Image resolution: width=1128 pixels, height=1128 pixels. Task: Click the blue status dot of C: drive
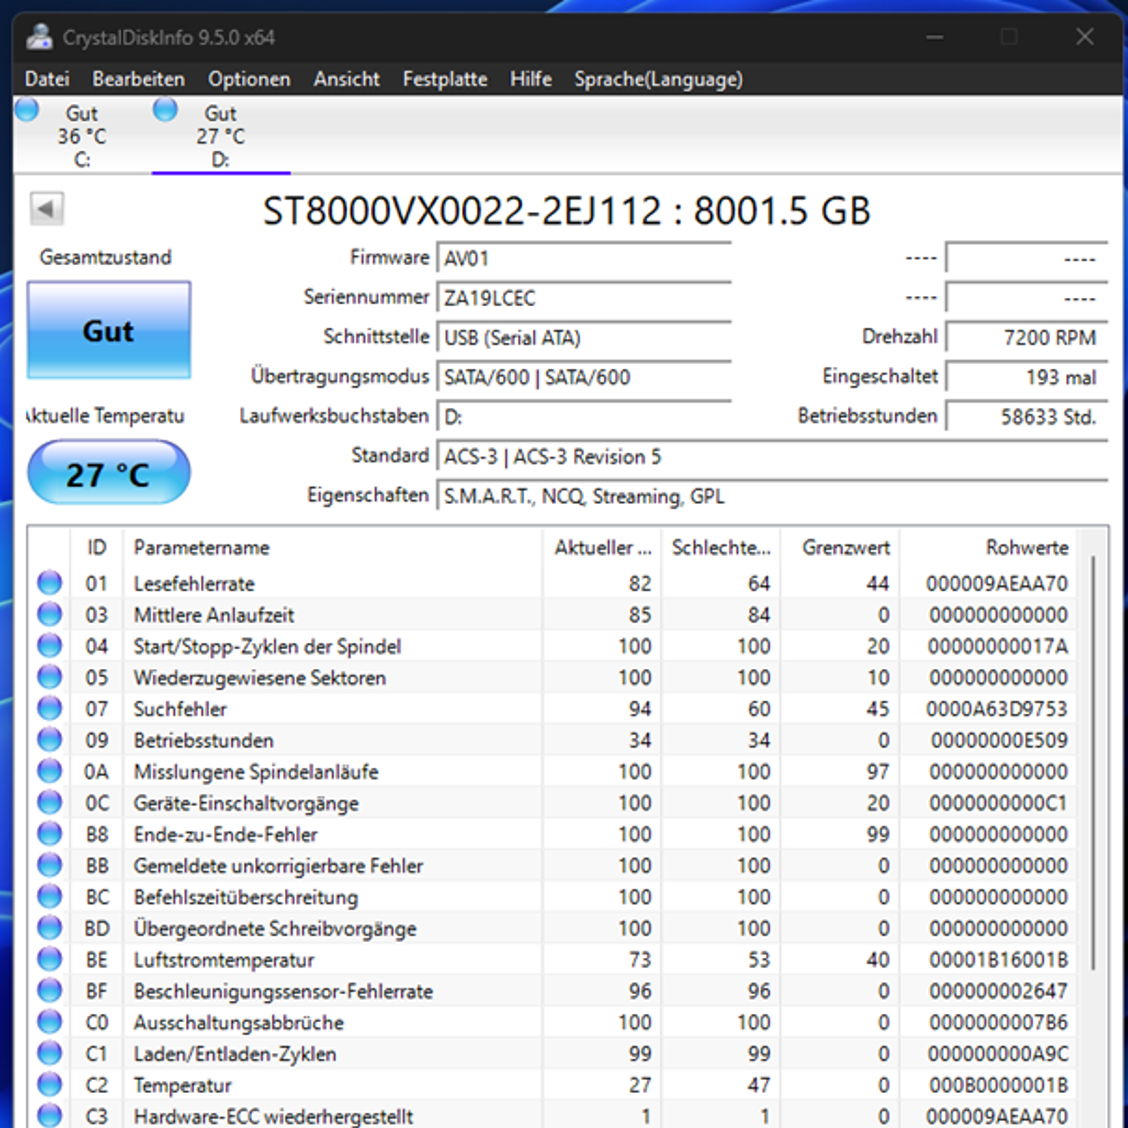[x=27, y=109]
